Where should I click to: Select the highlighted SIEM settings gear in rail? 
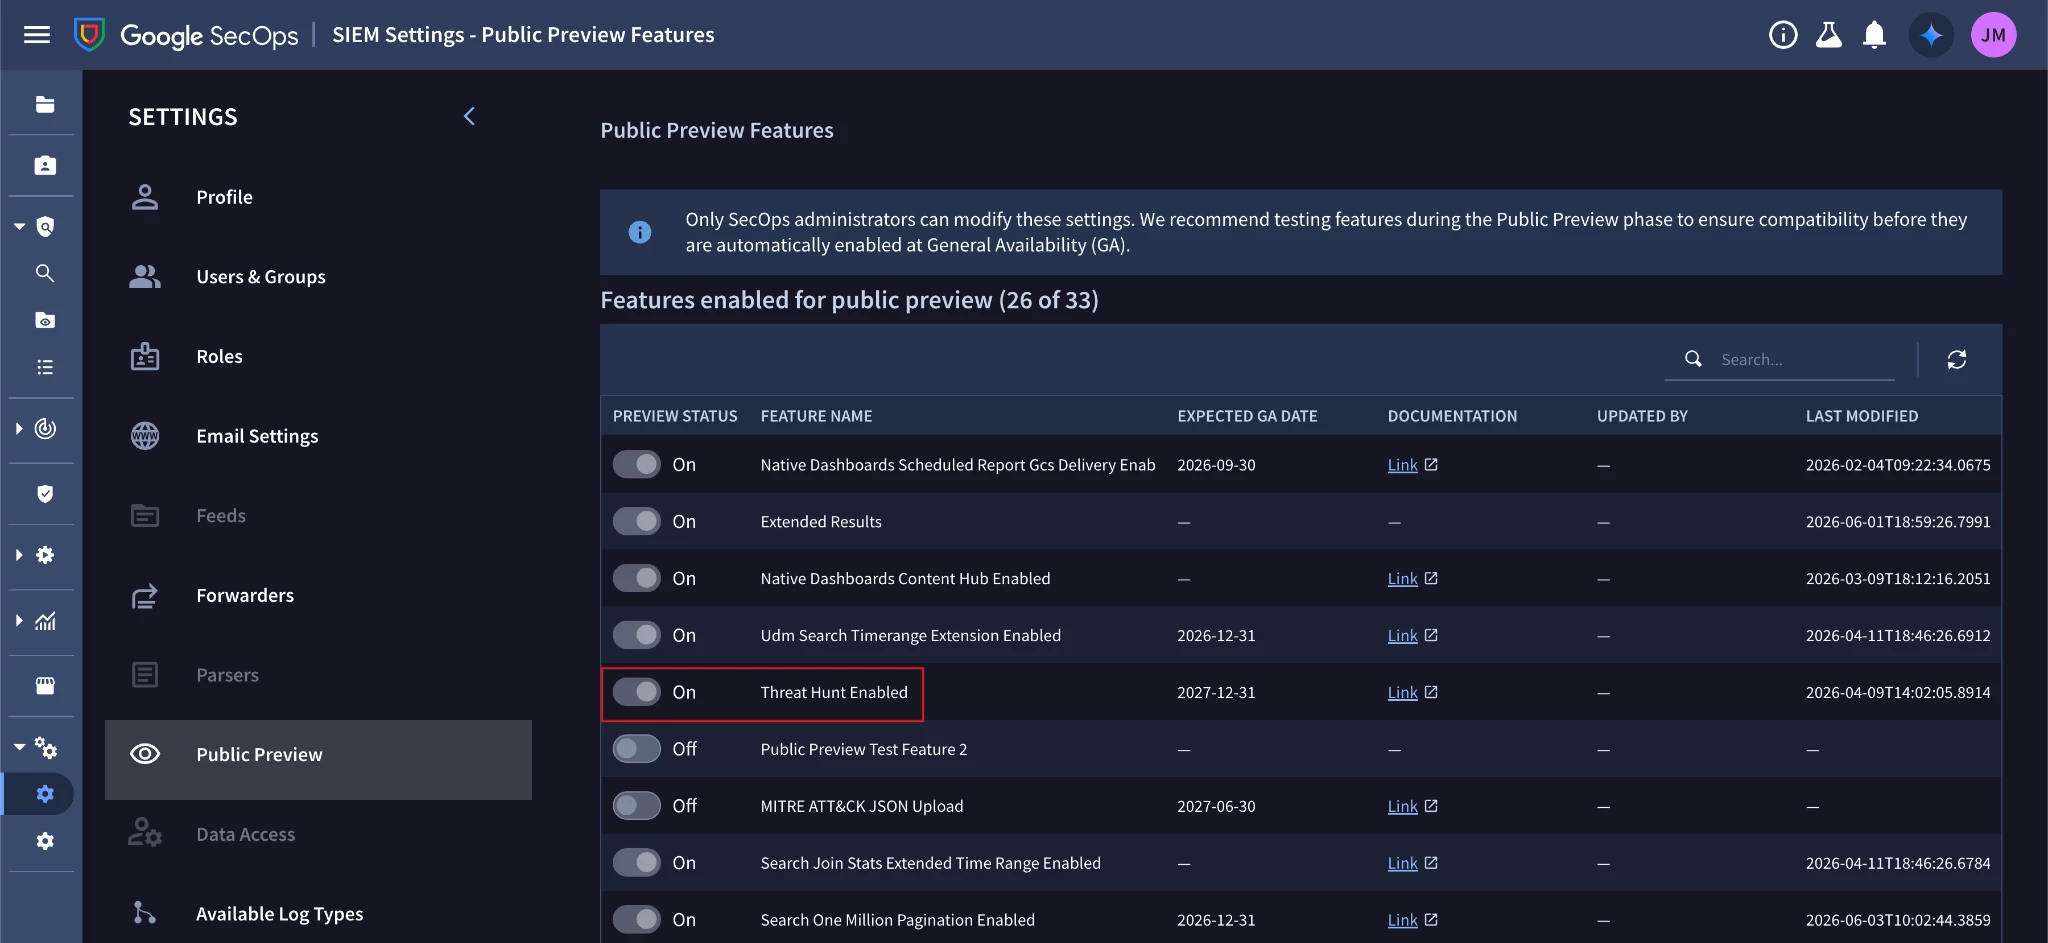coord(45,794)
